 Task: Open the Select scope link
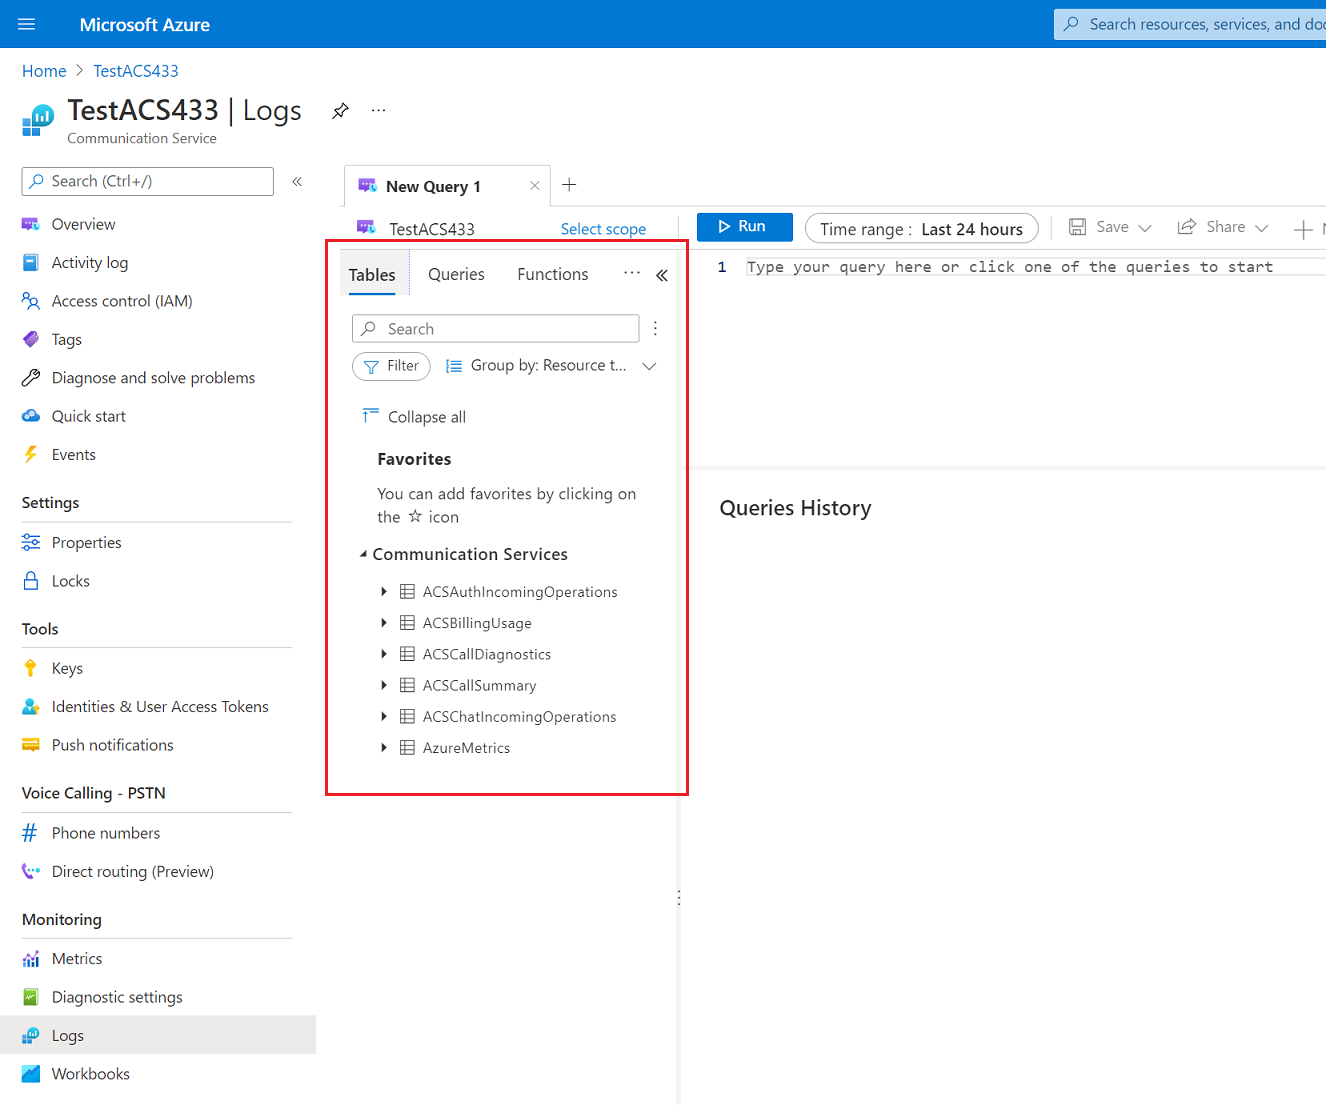click(603, 228)
